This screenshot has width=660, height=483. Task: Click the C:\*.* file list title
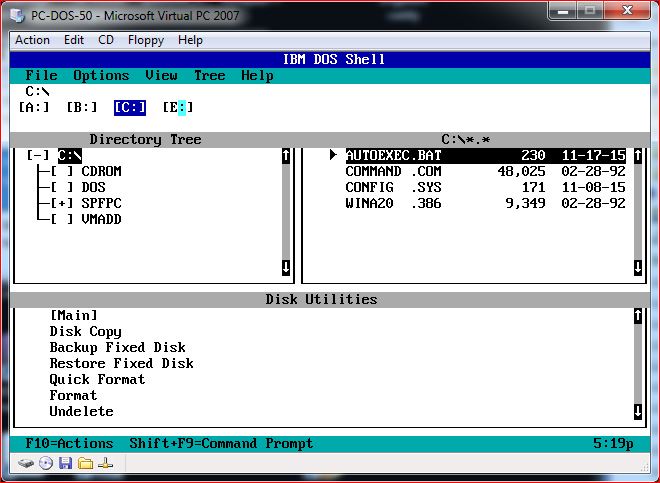tap(466, 139)
